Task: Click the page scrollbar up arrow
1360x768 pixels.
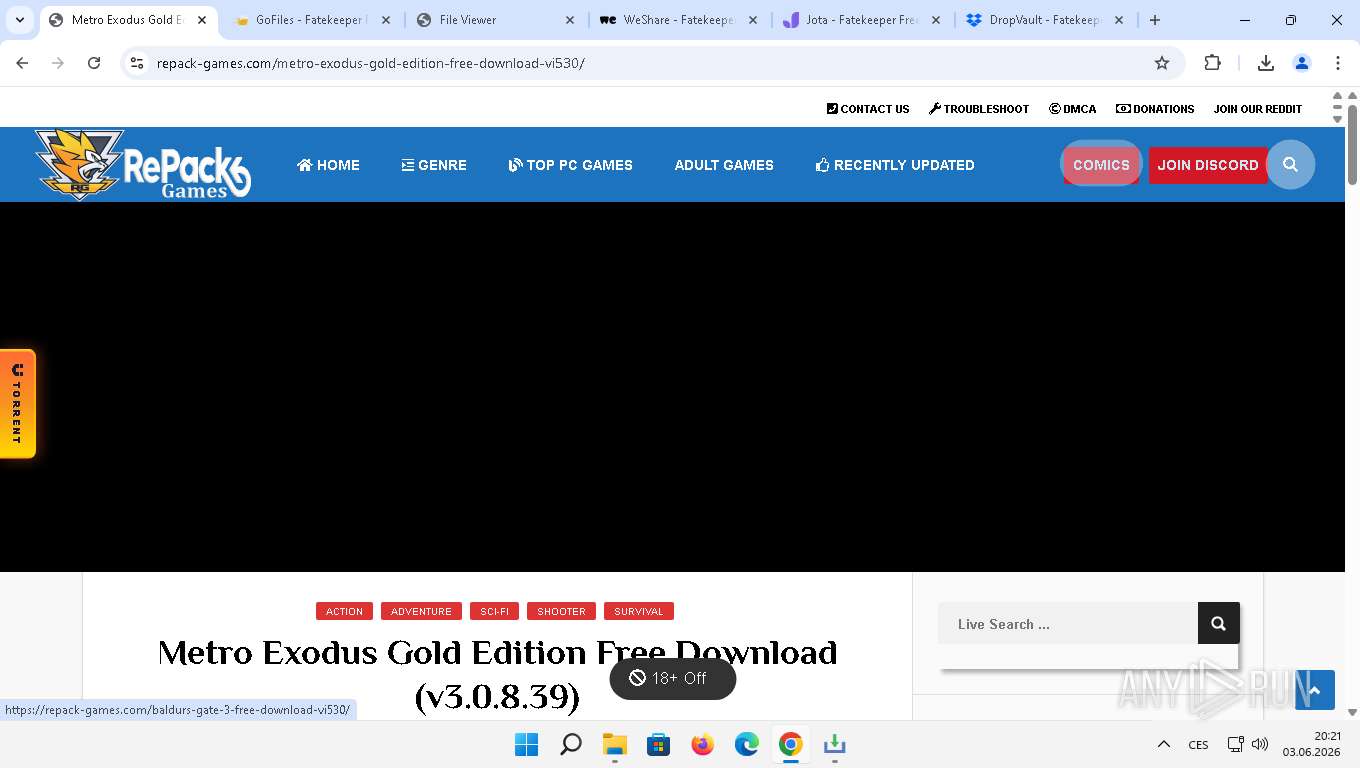Action: [1352, 97]
